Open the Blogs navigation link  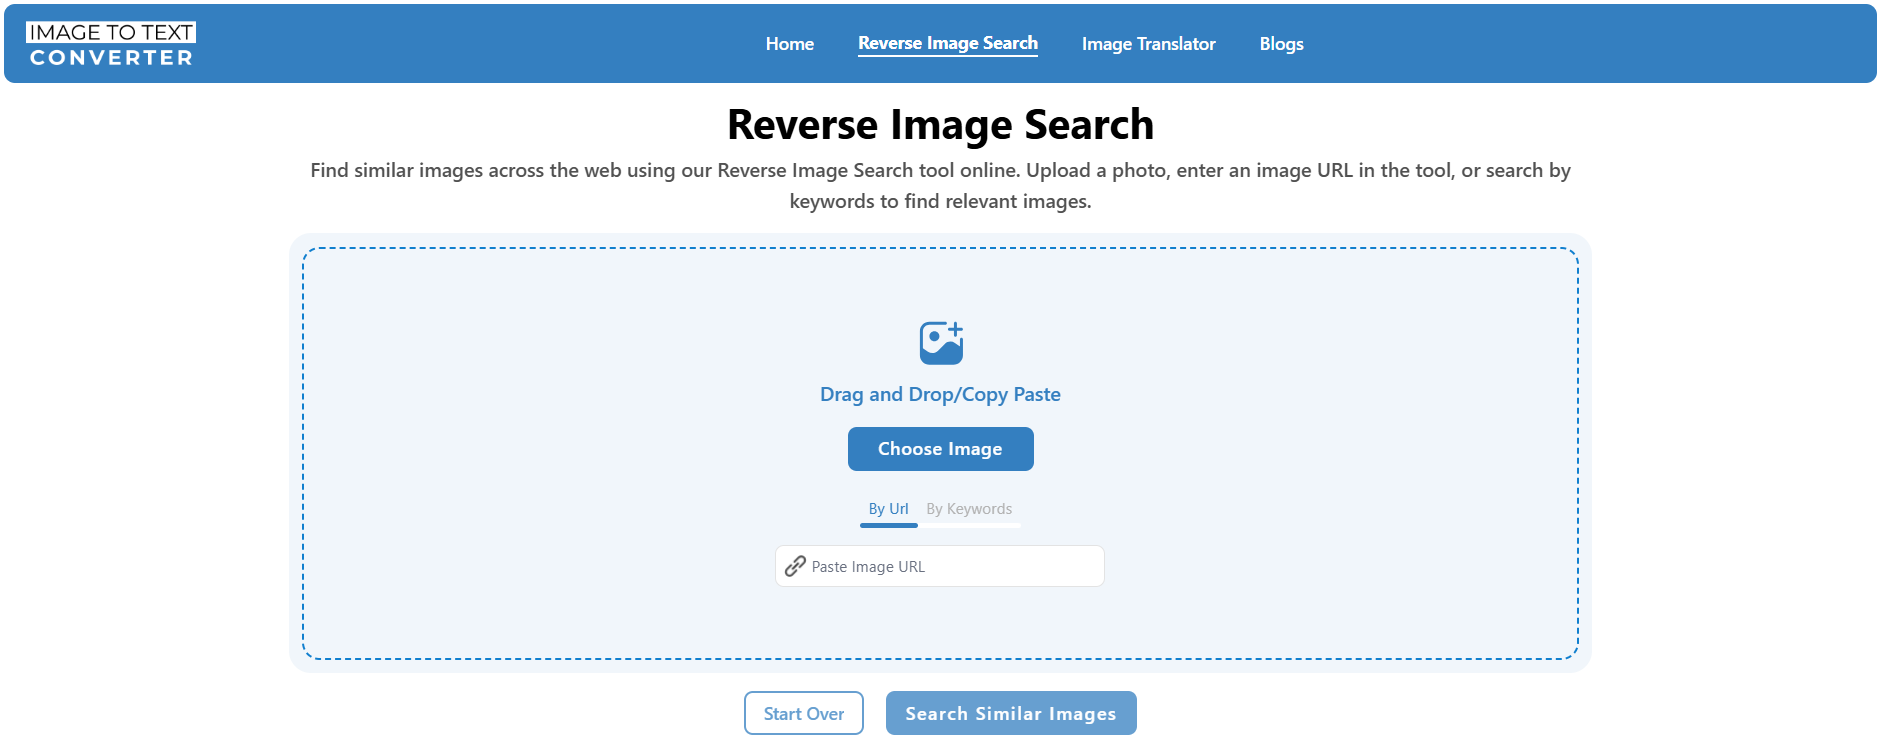point(1281,44)
